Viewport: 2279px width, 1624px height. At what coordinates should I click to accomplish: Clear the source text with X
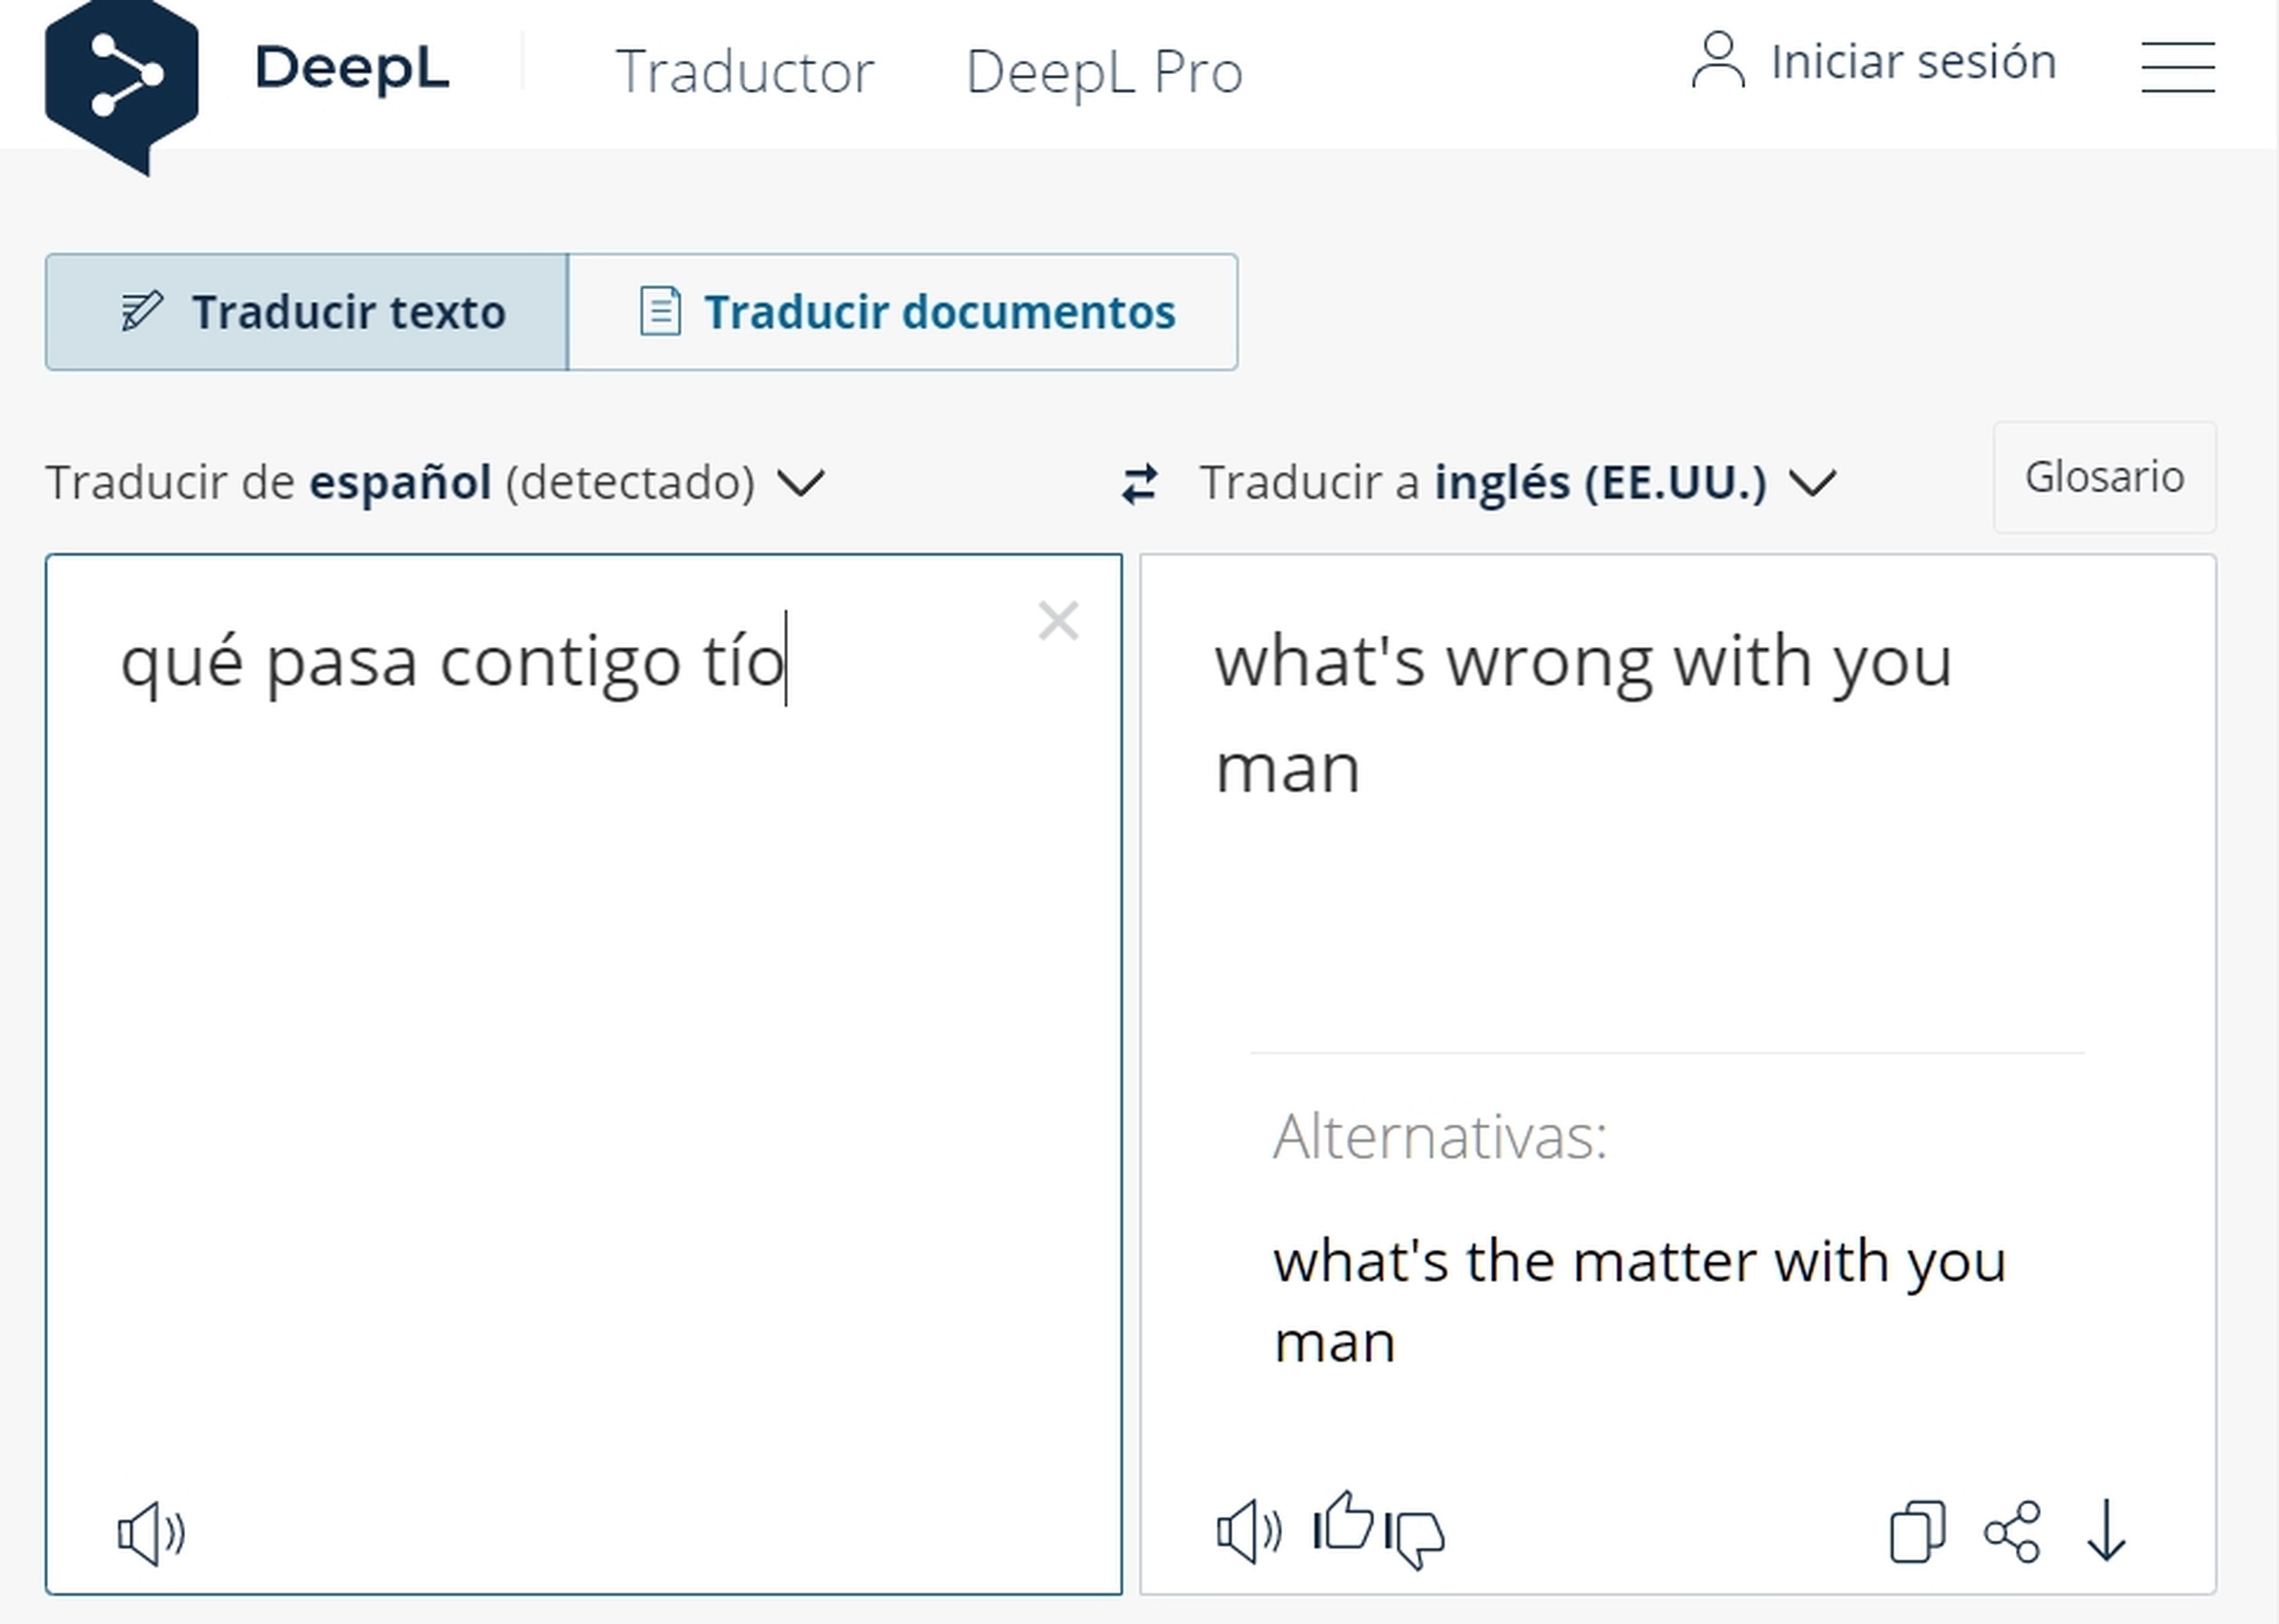pos(1058,621)
